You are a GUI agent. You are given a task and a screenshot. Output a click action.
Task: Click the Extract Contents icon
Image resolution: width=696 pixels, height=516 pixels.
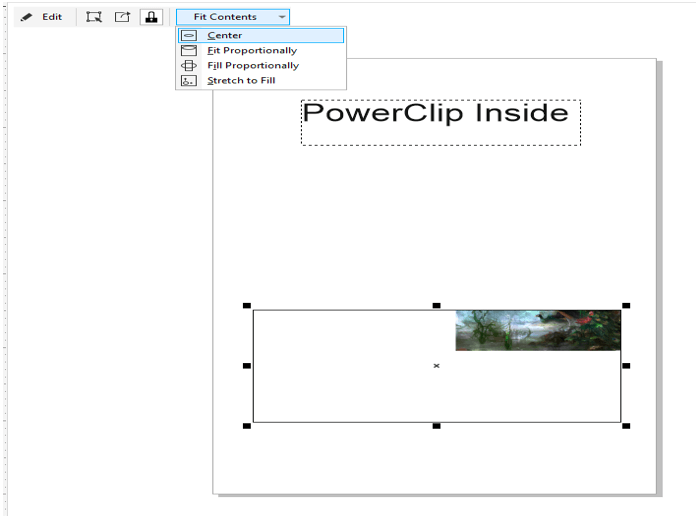(x=123, y=17)
